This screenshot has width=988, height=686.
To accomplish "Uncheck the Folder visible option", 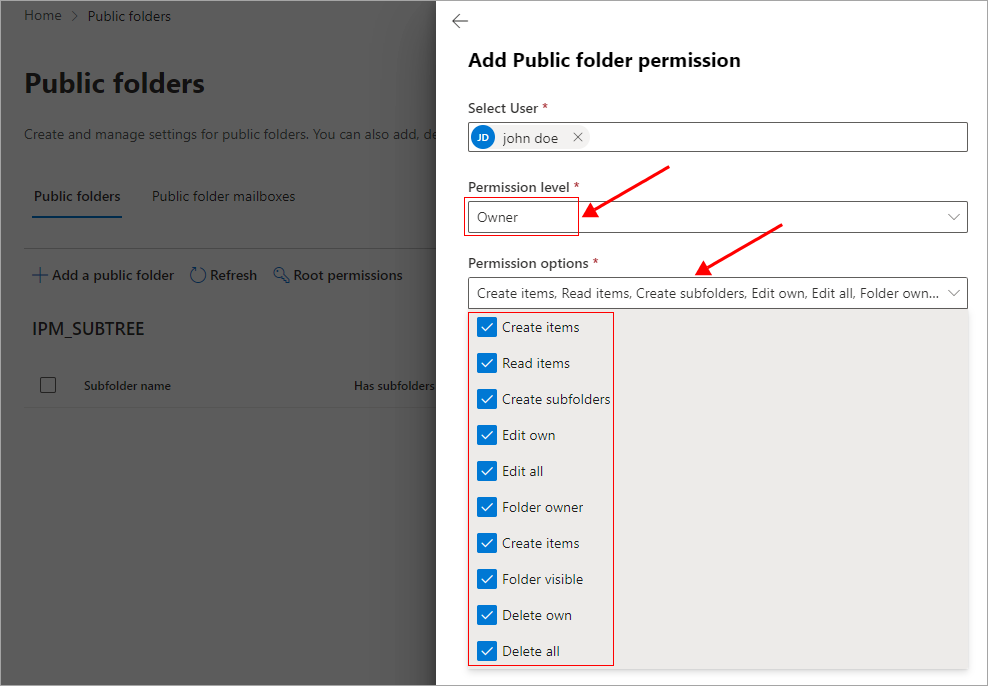I will [x=487, y=579].
